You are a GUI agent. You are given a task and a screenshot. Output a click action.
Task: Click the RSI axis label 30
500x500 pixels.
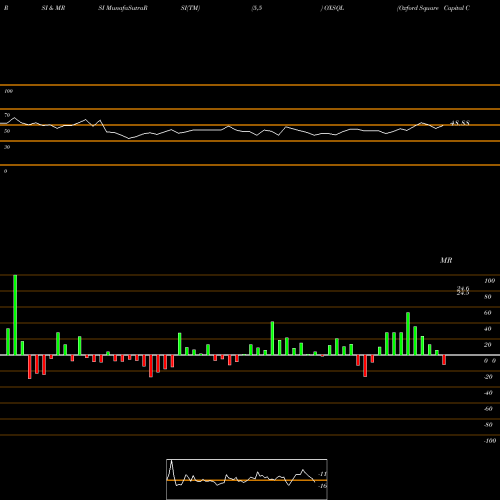(7, 147)
